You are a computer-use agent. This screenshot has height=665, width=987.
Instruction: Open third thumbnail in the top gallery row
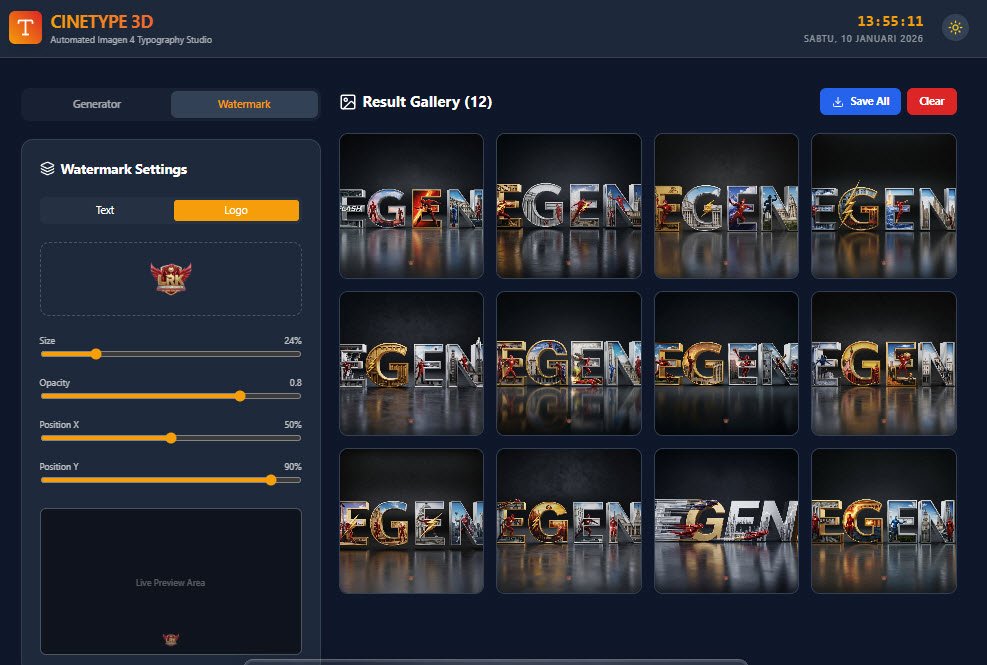(726, 206)
